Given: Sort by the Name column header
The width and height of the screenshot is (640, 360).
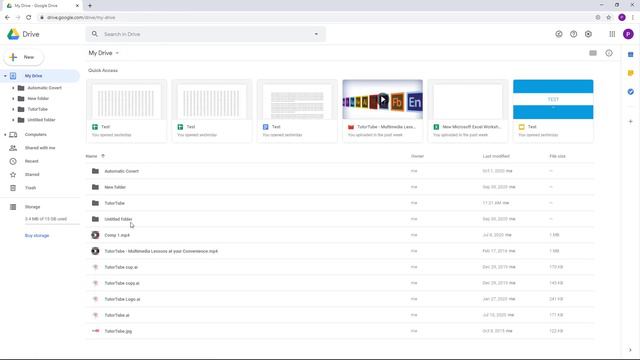Looking at the screenshot, I should [91, 156].
